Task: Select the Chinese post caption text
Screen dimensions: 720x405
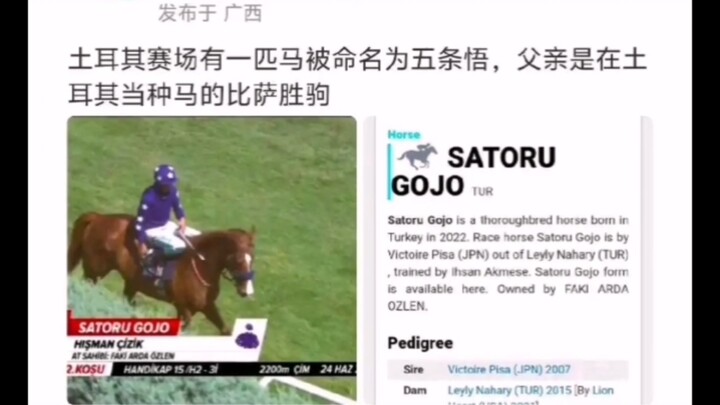Action: click(357, 78)
